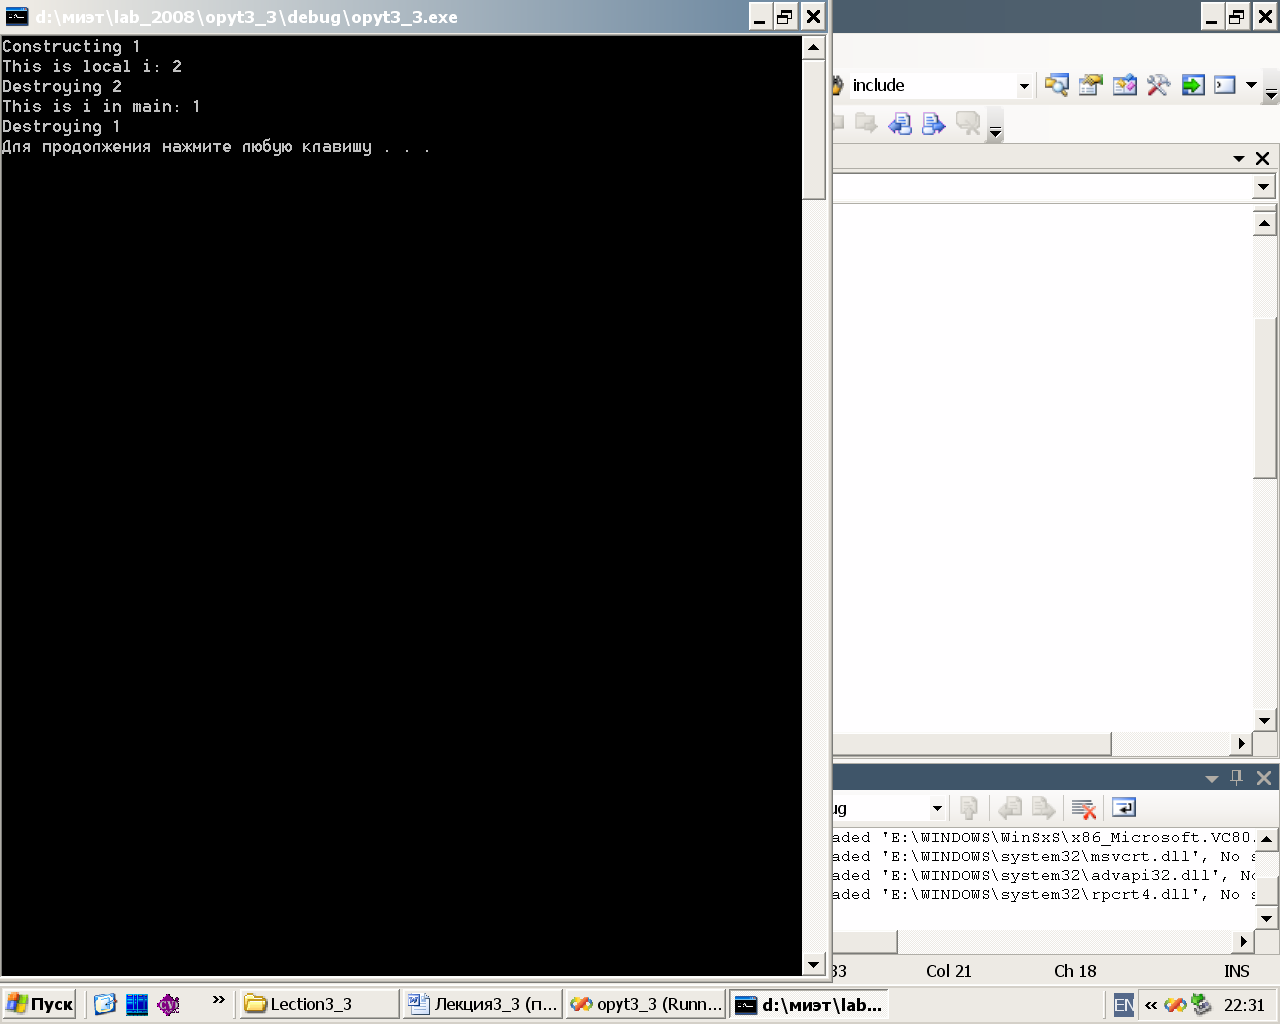This screenshot has width=1280, height=1024.
Task: Click the 'Destroying 2' line in the console
Action: pyautogui.click(x=62, y=86)
